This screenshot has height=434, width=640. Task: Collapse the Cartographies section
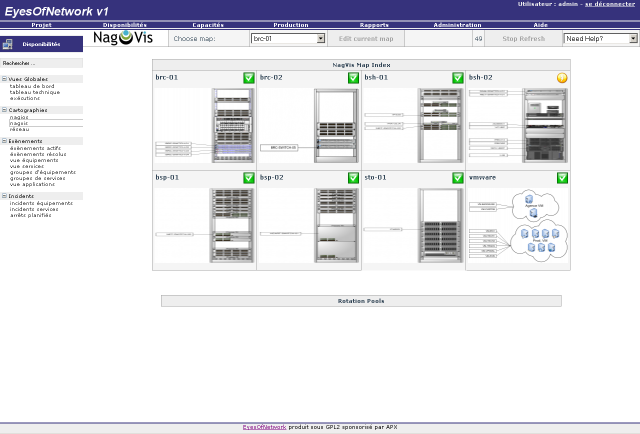click(4, 110)
